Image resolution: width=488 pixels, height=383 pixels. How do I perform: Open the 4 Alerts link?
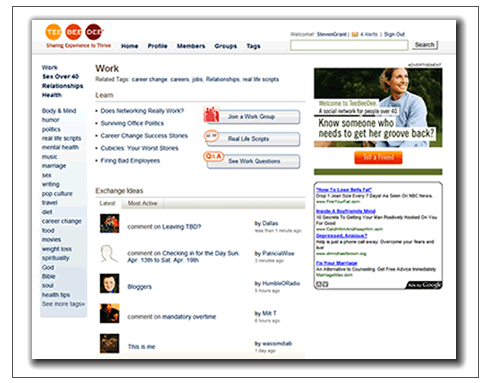(x=369, y=34)
